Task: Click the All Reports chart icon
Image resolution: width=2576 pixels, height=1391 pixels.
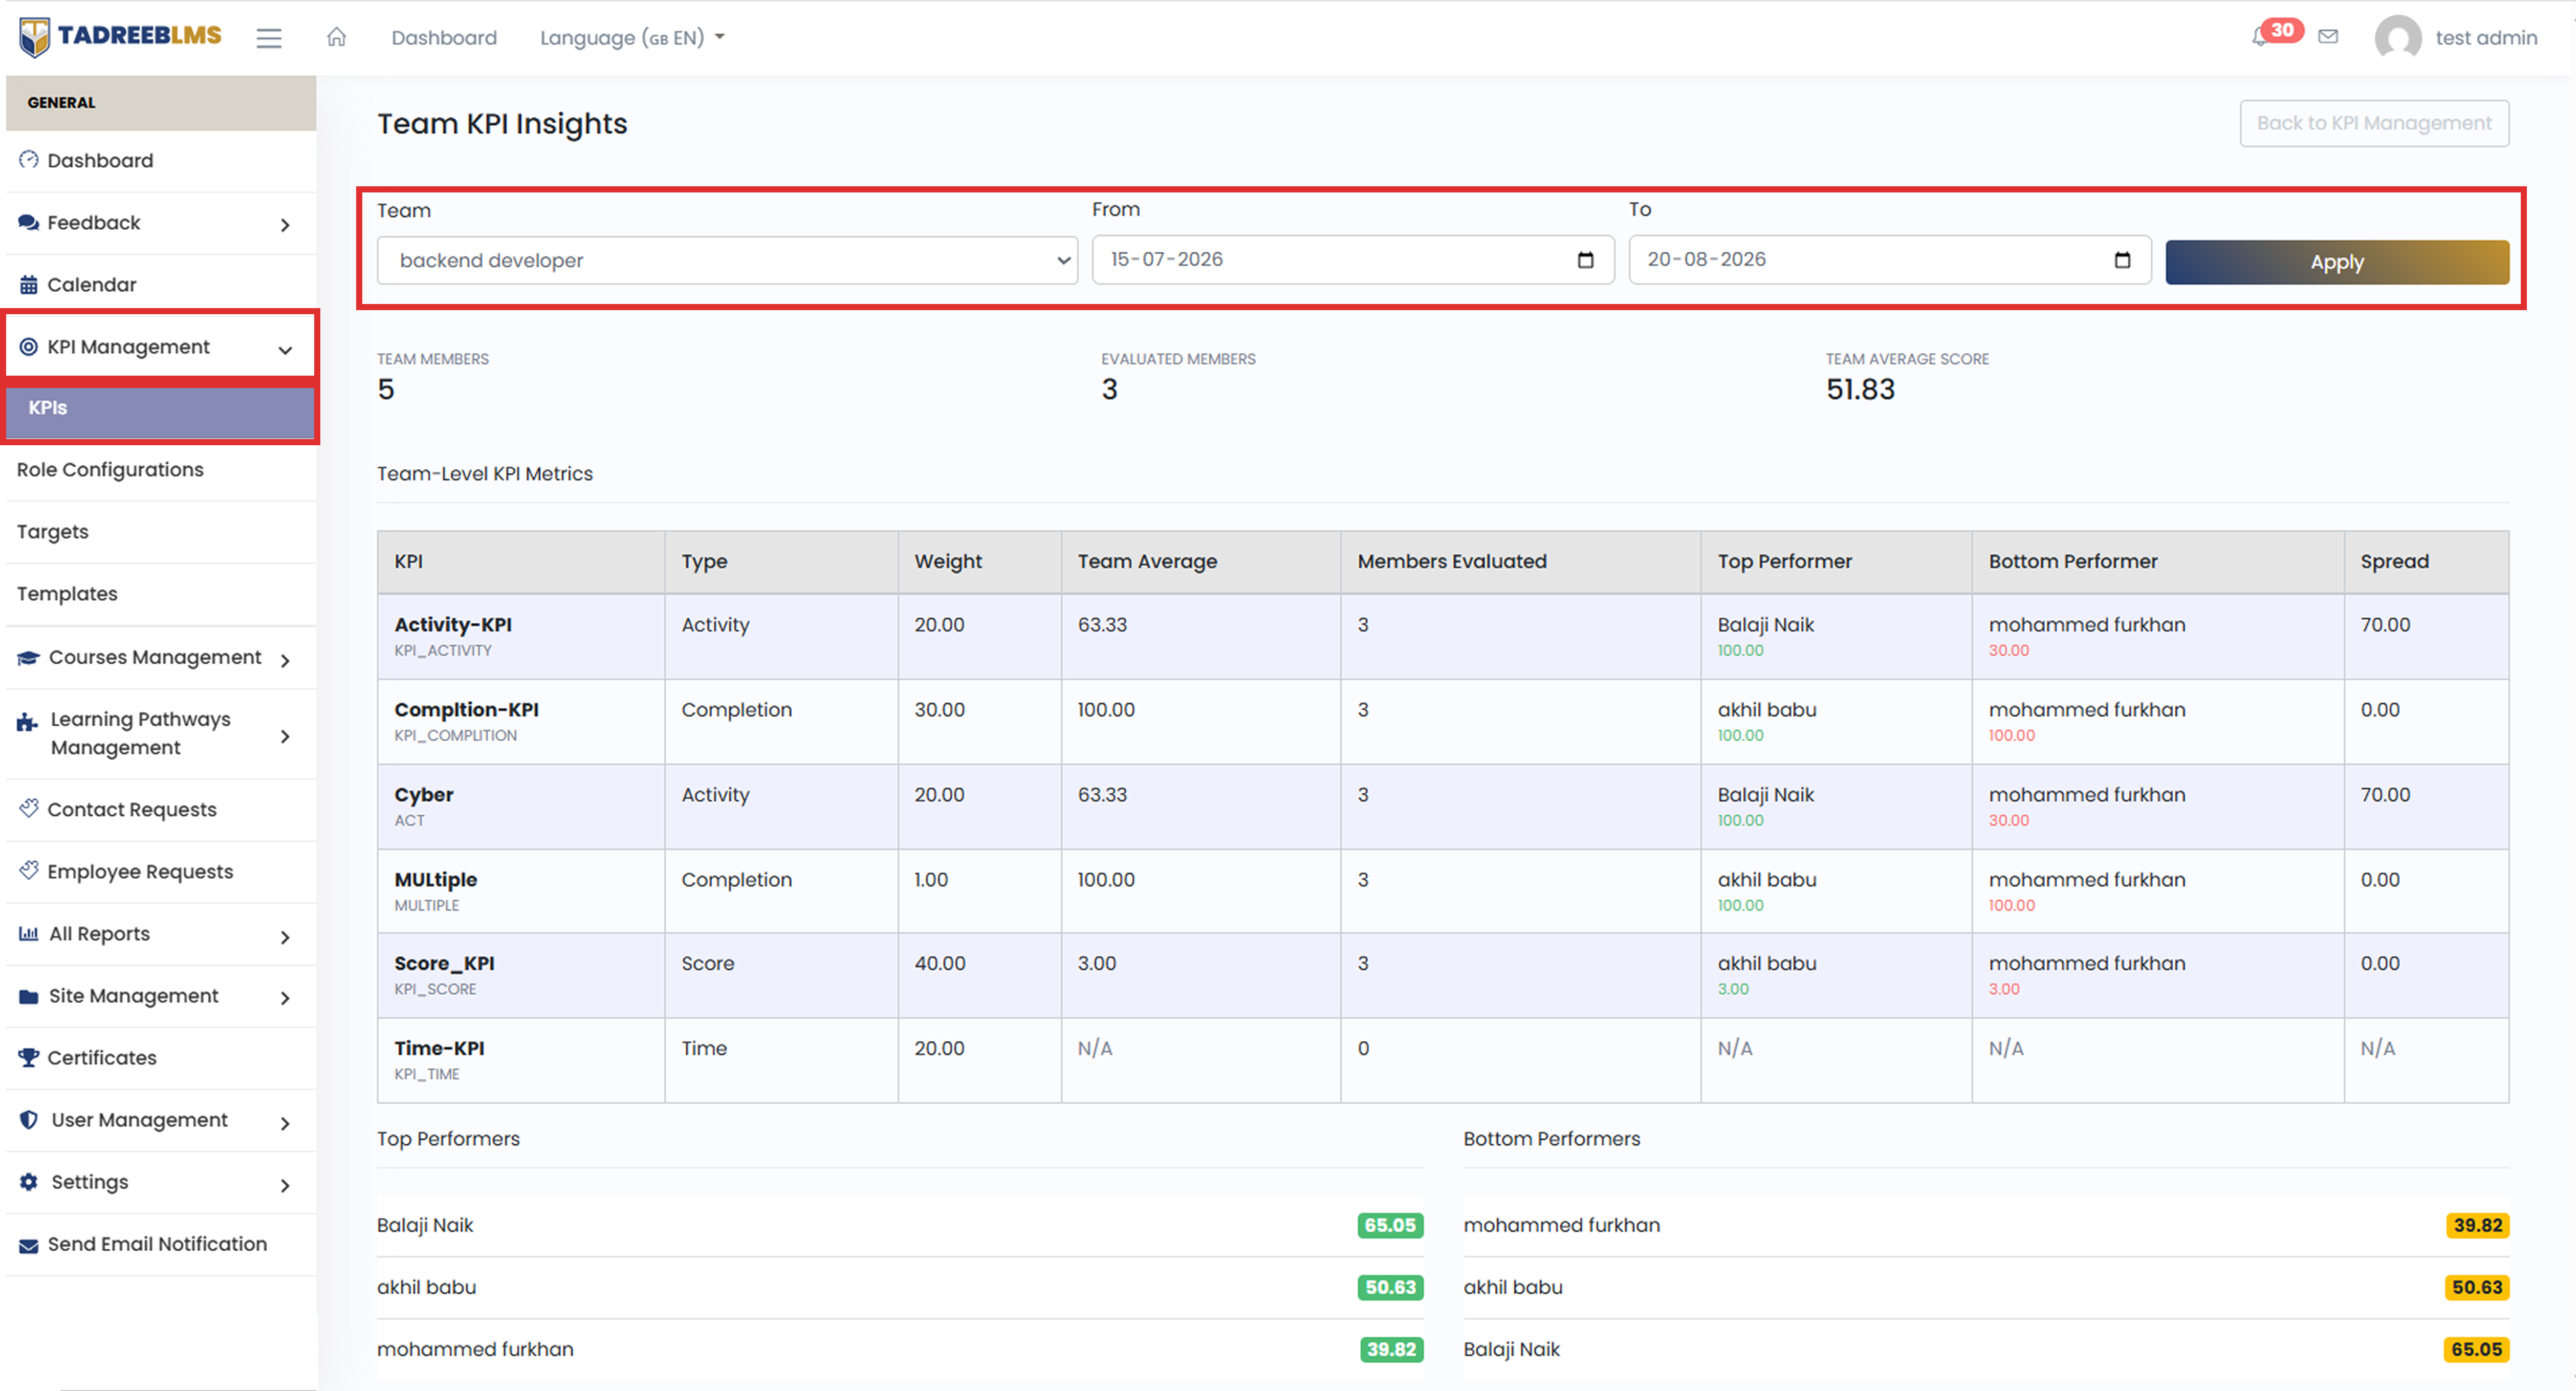Action: [x=29, y=933]
